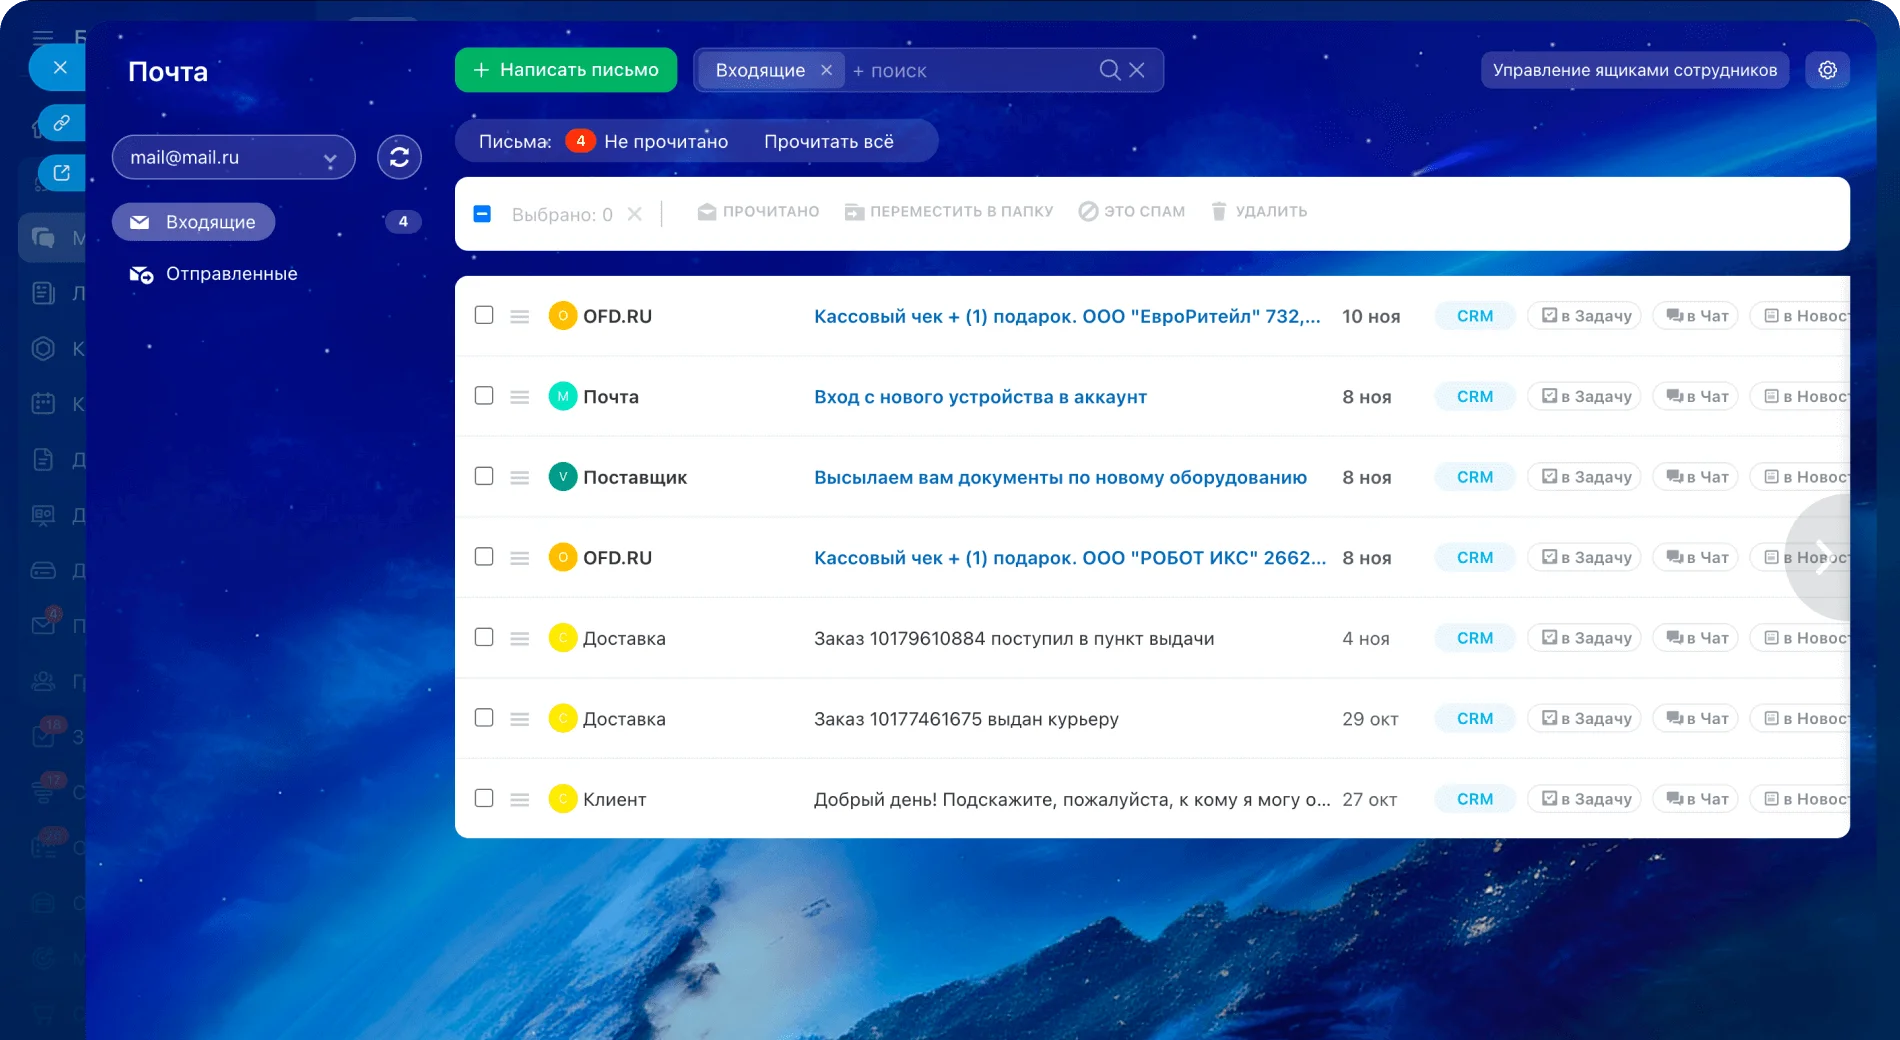1900x1040 pixels.
Task: Click the link icon in left side panel
Action: 61,123
